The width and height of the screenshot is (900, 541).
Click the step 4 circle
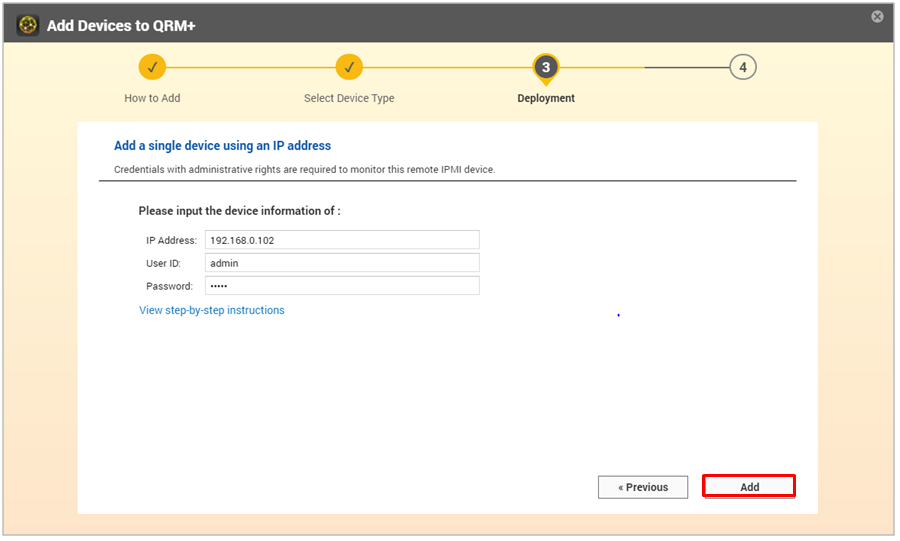[743, 67]
